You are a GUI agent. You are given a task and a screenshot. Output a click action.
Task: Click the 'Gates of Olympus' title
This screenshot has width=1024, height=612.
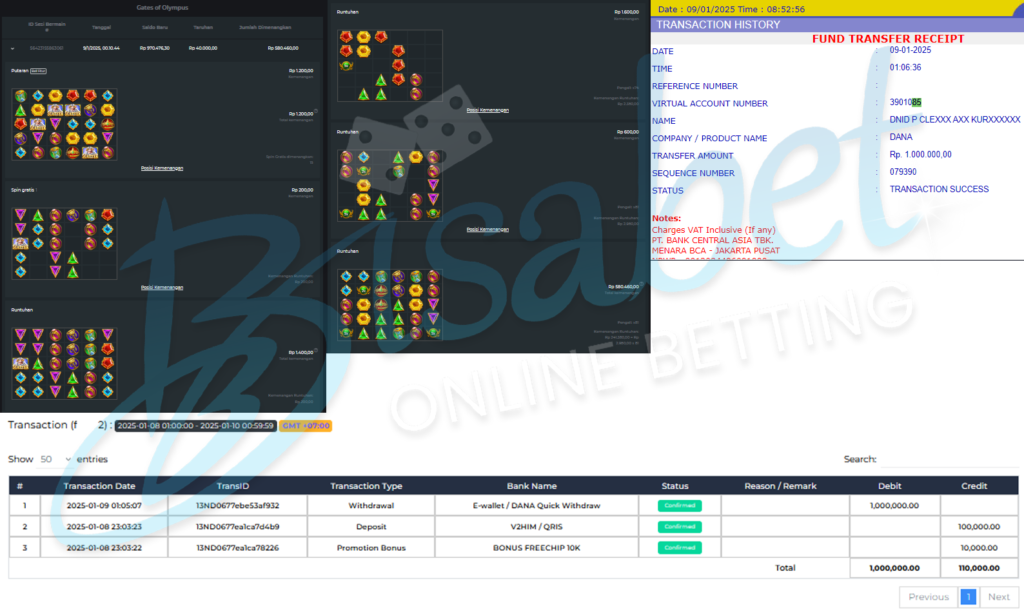162,8
